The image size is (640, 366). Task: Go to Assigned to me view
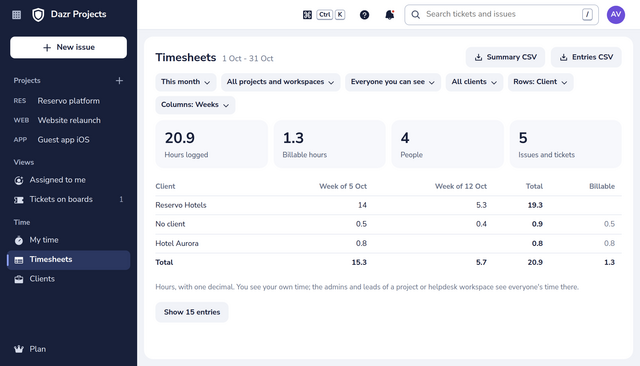[69, 180]
